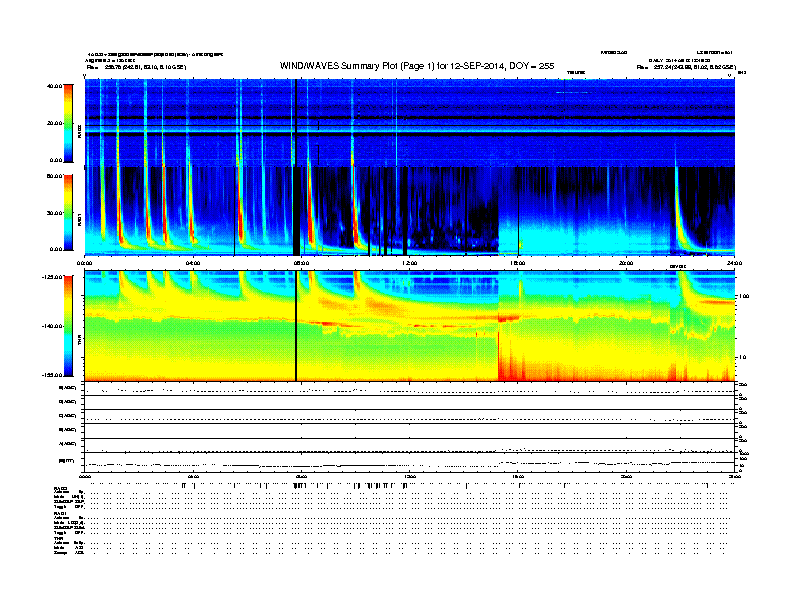This screenshot has width=792, height=612.
Task: Click 00:00 tick below the RAD1 spectrogram
Action: (x=84, y=263)
